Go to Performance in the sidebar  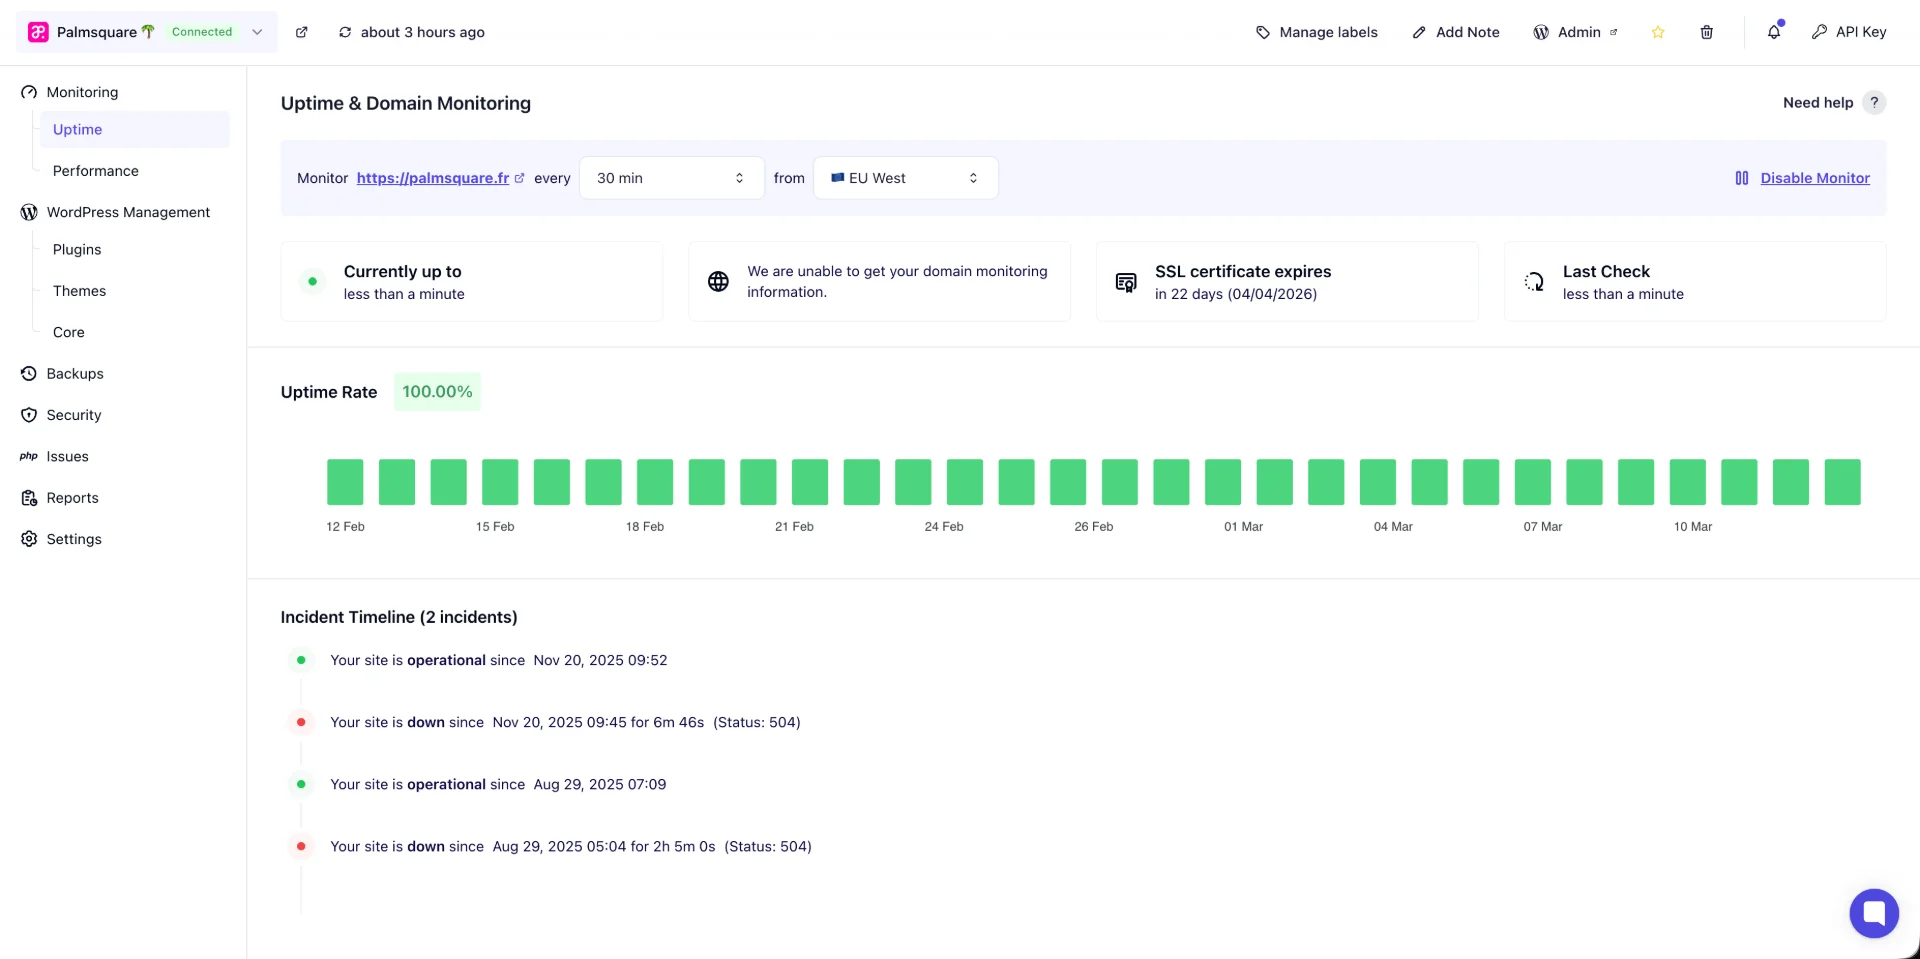(96, 171)
